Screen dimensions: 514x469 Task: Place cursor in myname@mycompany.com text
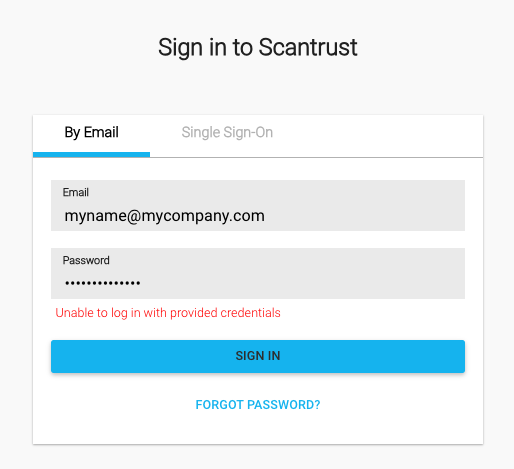click(x=165, y=216)
